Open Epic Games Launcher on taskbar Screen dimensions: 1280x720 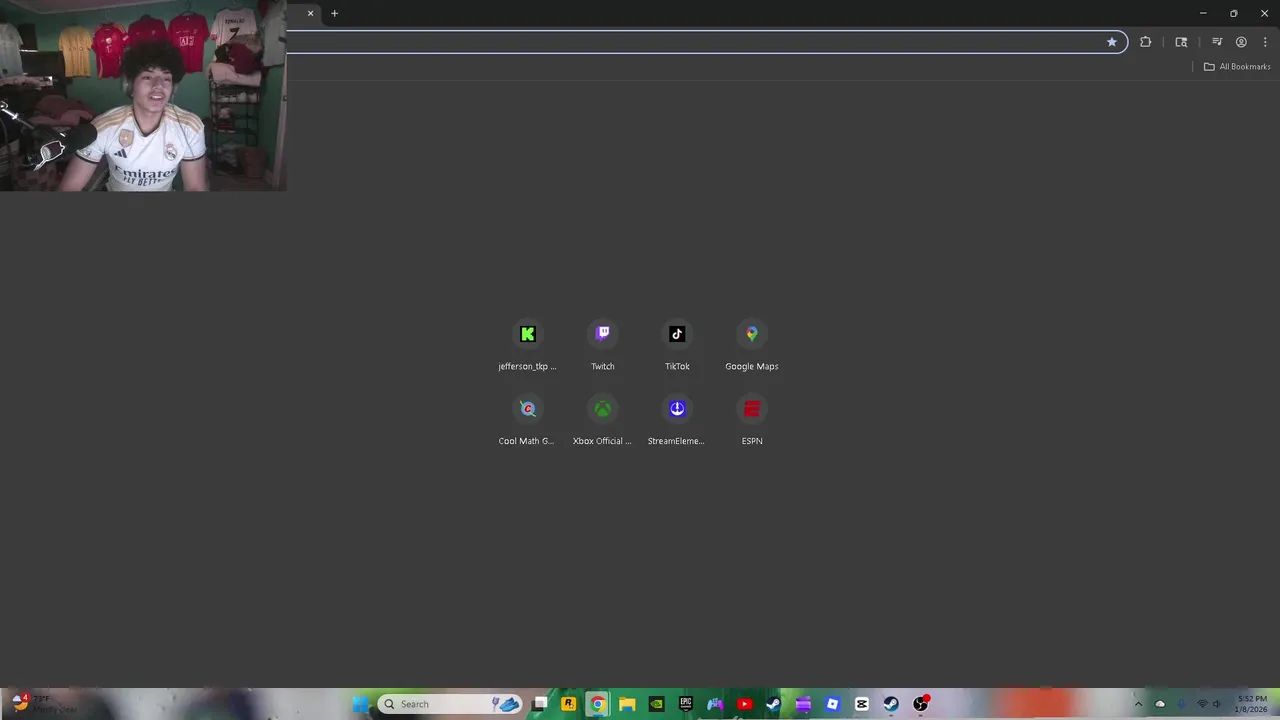686,704
